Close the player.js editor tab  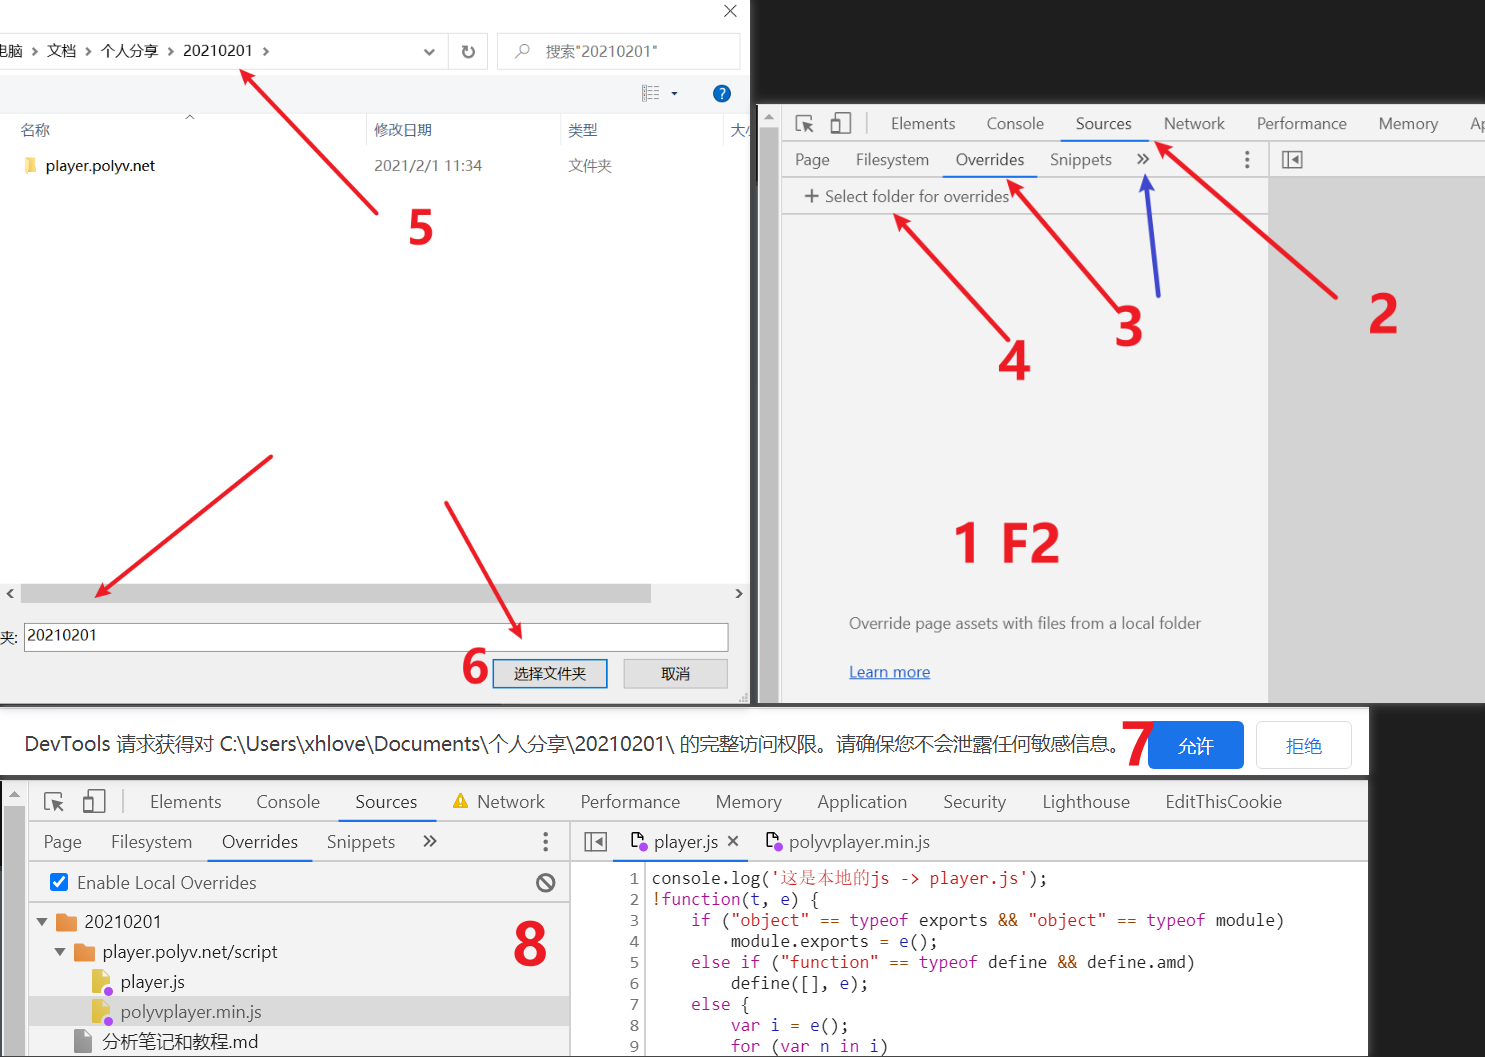pyautogui.click(x=733, y=842)
